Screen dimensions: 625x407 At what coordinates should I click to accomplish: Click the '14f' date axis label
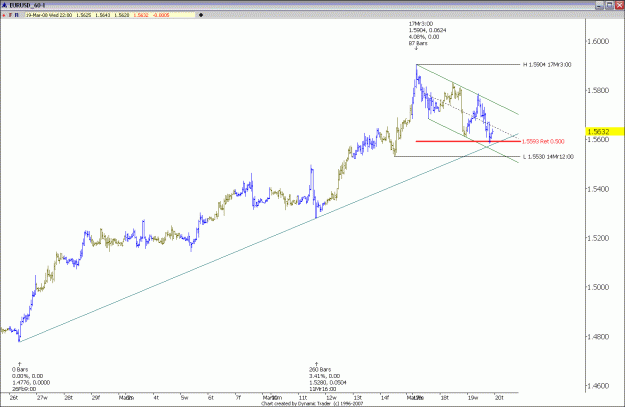[x=385, y=397]
